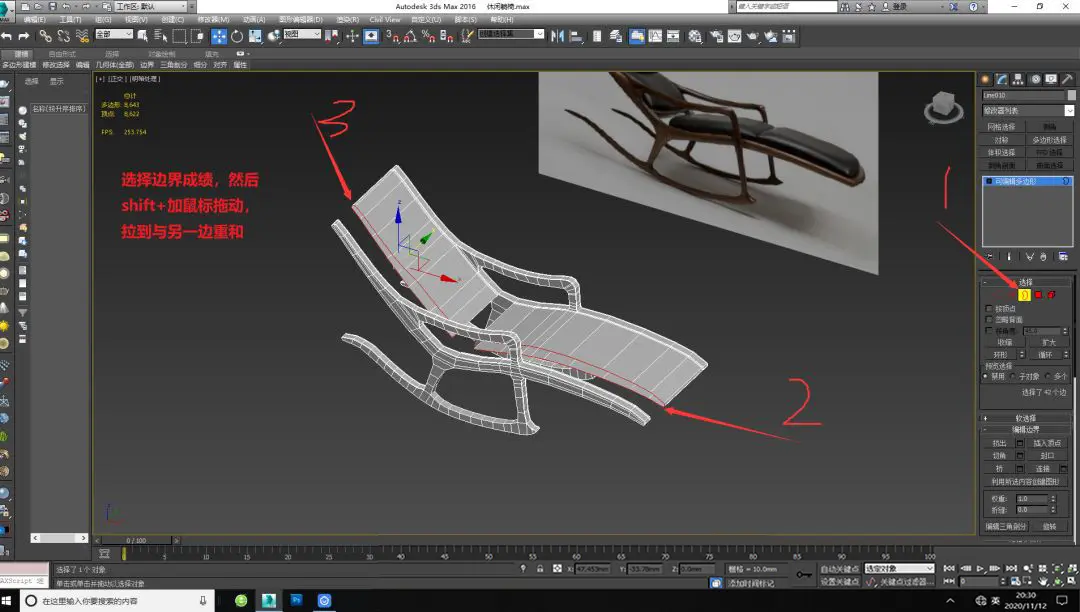Switch to the Utilities hammer panel

click(1066, 79)
